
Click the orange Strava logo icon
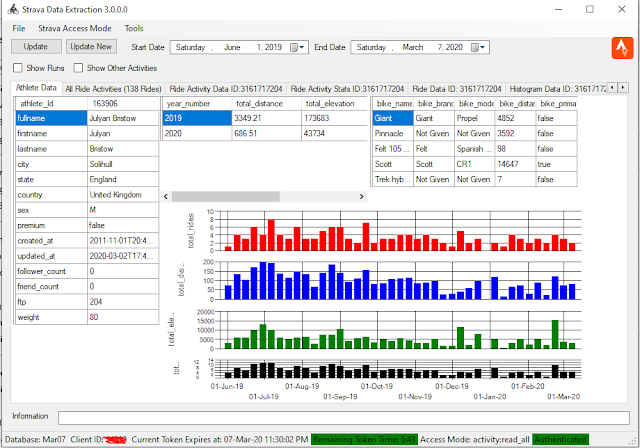(622, 48)
